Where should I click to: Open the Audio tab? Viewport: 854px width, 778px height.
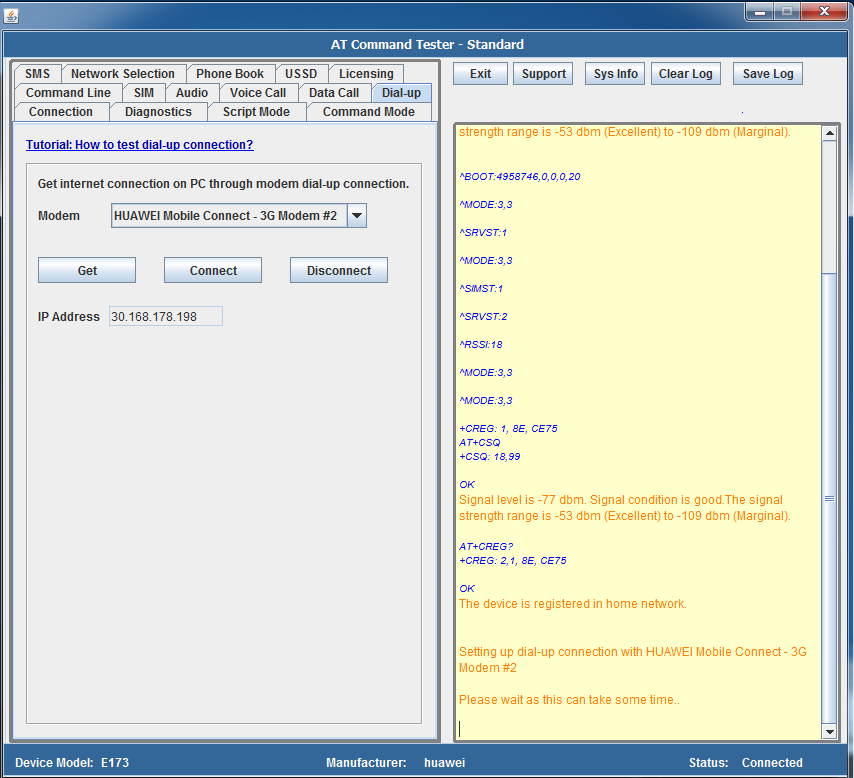(192, 93)
